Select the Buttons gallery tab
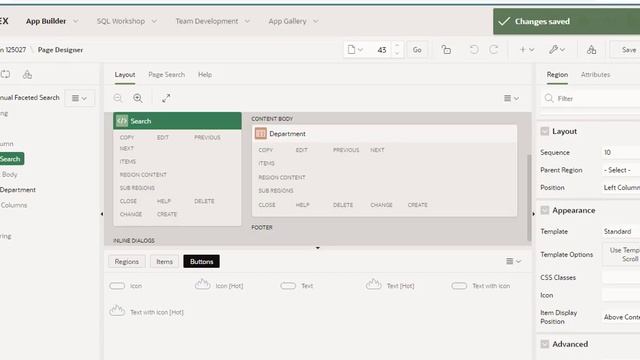The image size is (640, 360). (x=202, y=262)
